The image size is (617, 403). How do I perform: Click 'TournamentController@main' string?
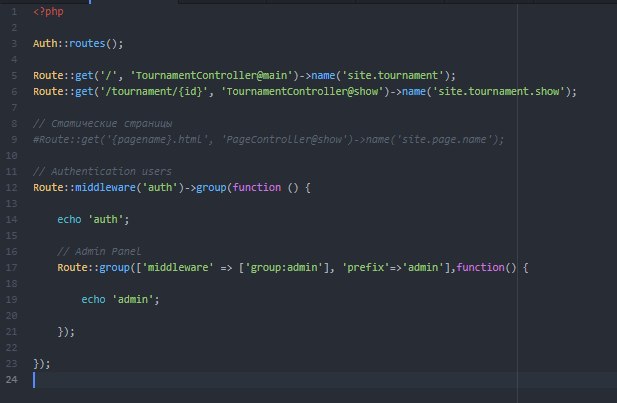(214, 75)
